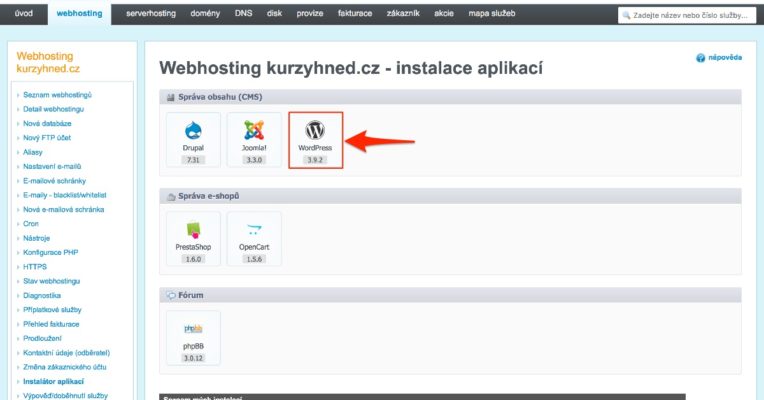Viewport: 764px width, 400px height.
Task: Open the serverhosting menu item
Action: (x=151, y=14)
